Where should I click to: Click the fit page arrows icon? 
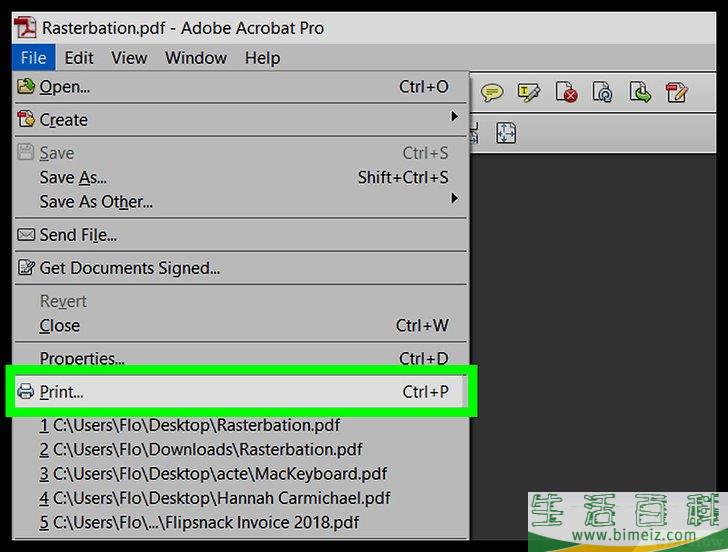pos(506,133)
